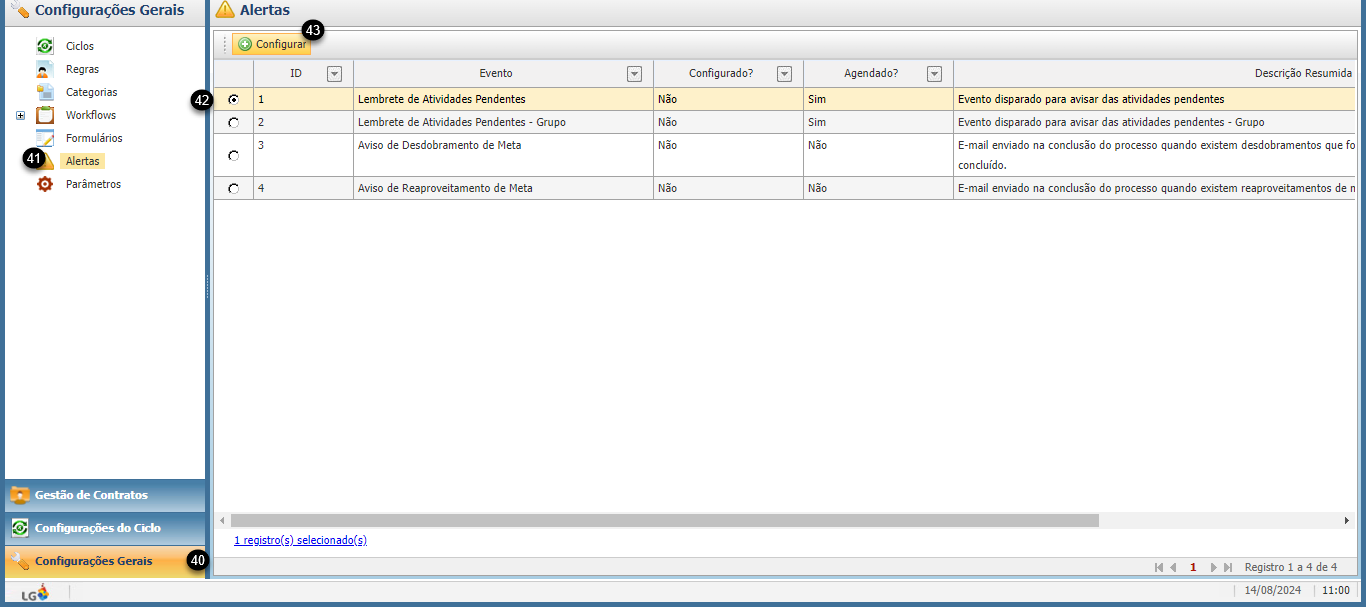Switch to Configurações do Ciclo panel
Screen dimensions: 1366x607
pyautogui.click(x=105, y=528)
